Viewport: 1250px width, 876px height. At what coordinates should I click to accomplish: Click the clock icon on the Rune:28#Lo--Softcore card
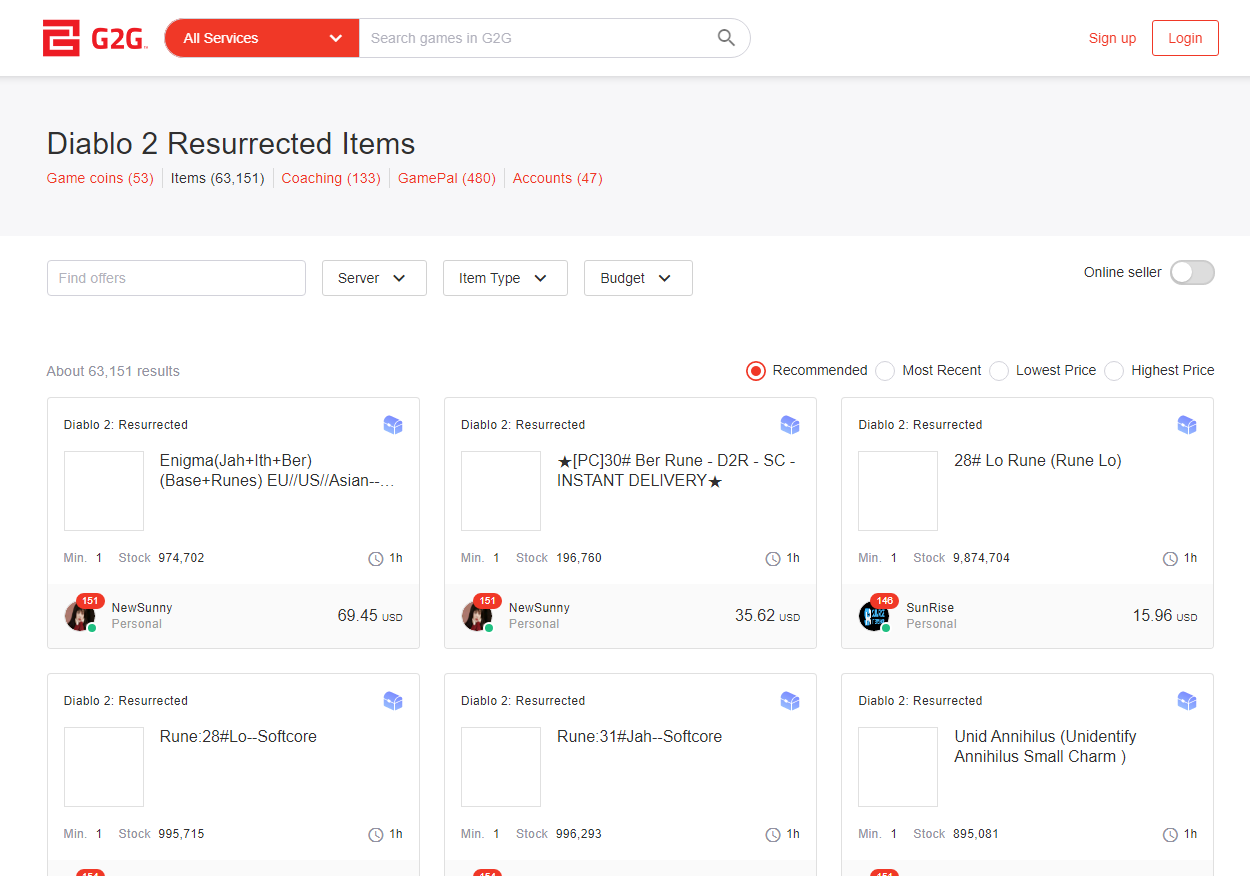(376, 835)
